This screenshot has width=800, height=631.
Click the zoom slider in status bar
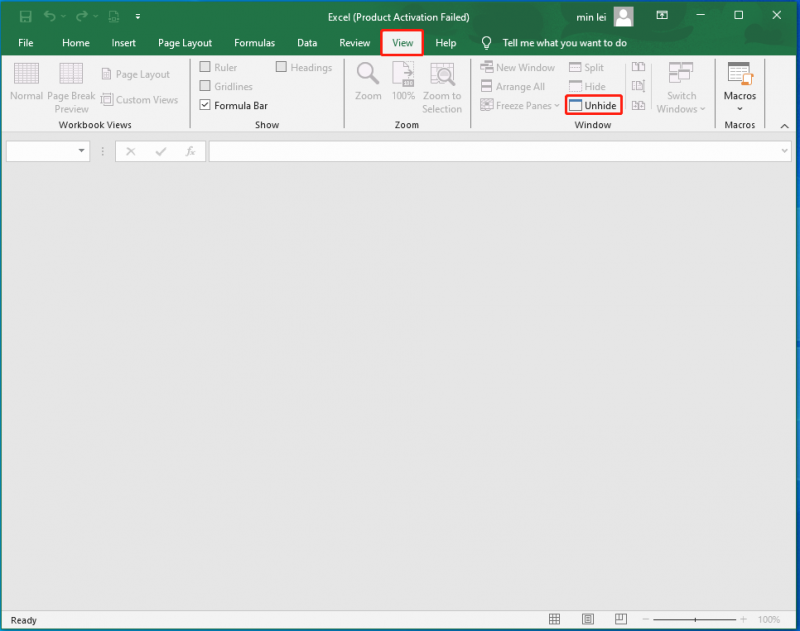pos(694,619)
